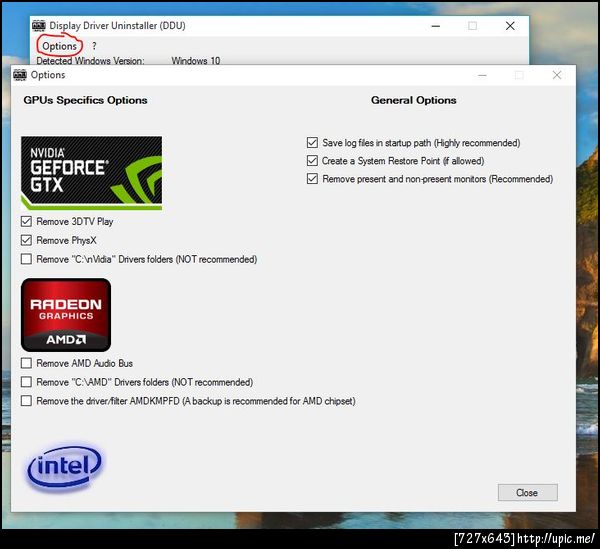Close the Options window with X

[557, 75]
